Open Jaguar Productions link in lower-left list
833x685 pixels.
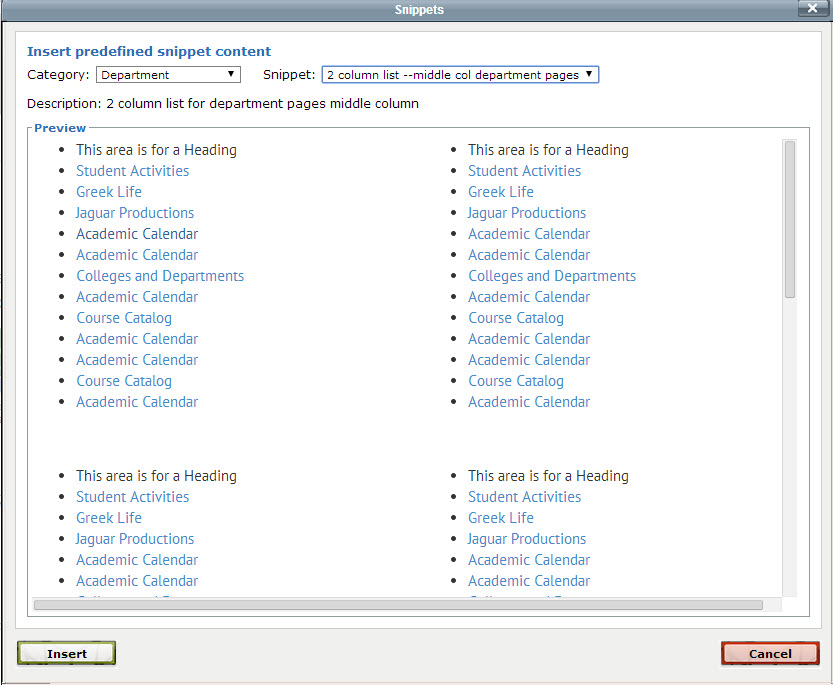(x=134, y=539)
